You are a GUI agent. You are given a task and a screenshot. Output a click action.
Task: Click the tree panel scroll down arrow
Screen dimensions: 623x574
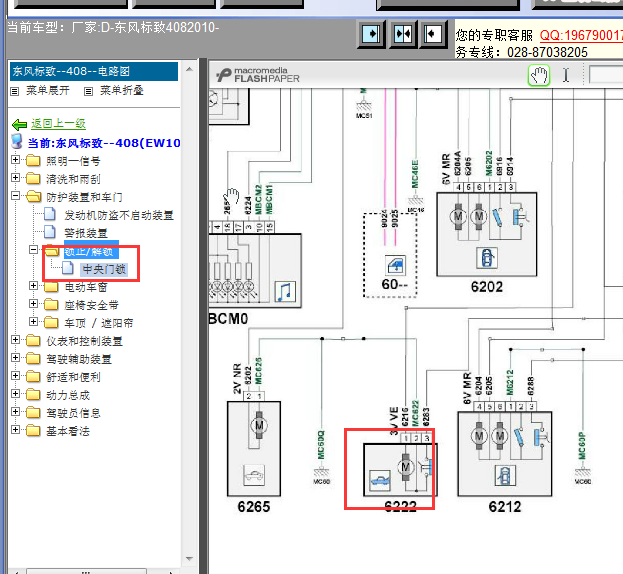[189, 559]
